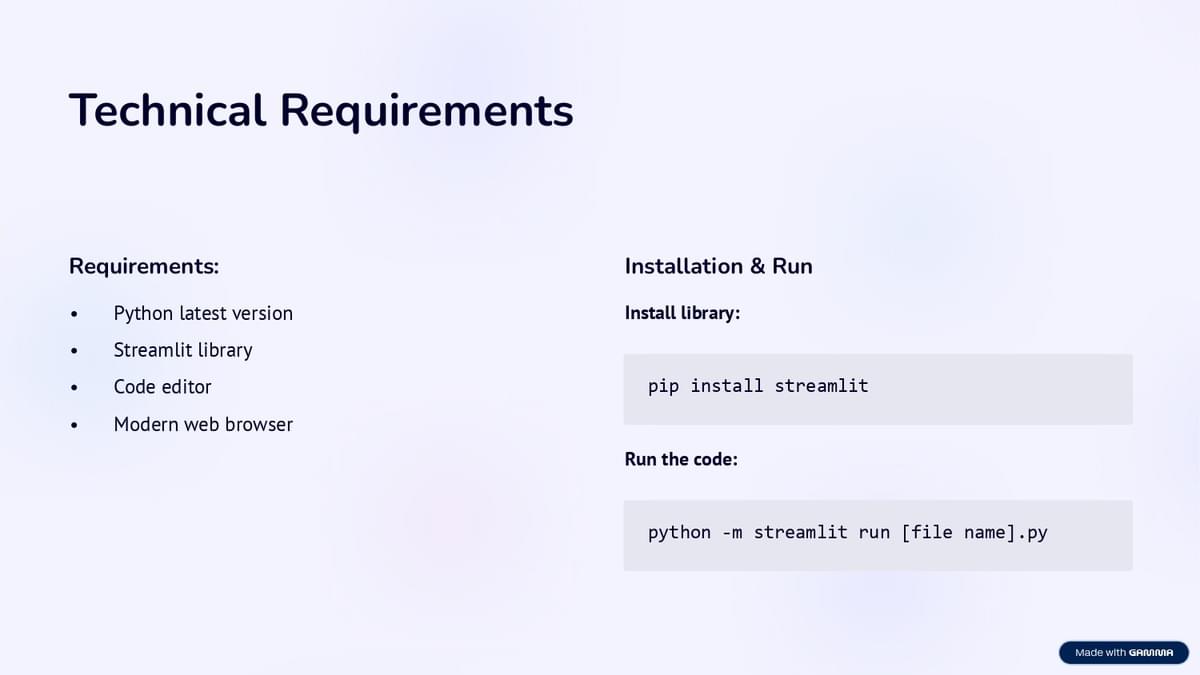The width and height of the screenshot is (1200, 675).
Task: Click the Install library: label
Action: [682, 313]
